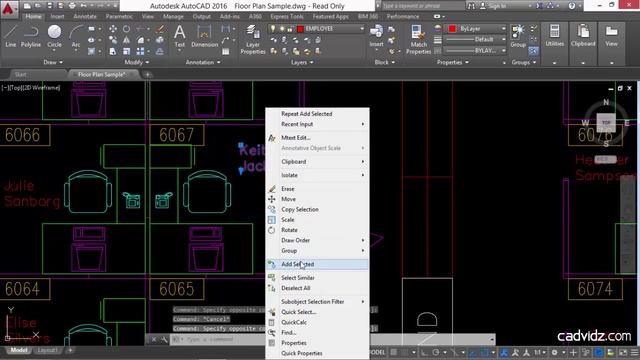
Task: Click the Help question mark icon
Action: pos(572,6)
